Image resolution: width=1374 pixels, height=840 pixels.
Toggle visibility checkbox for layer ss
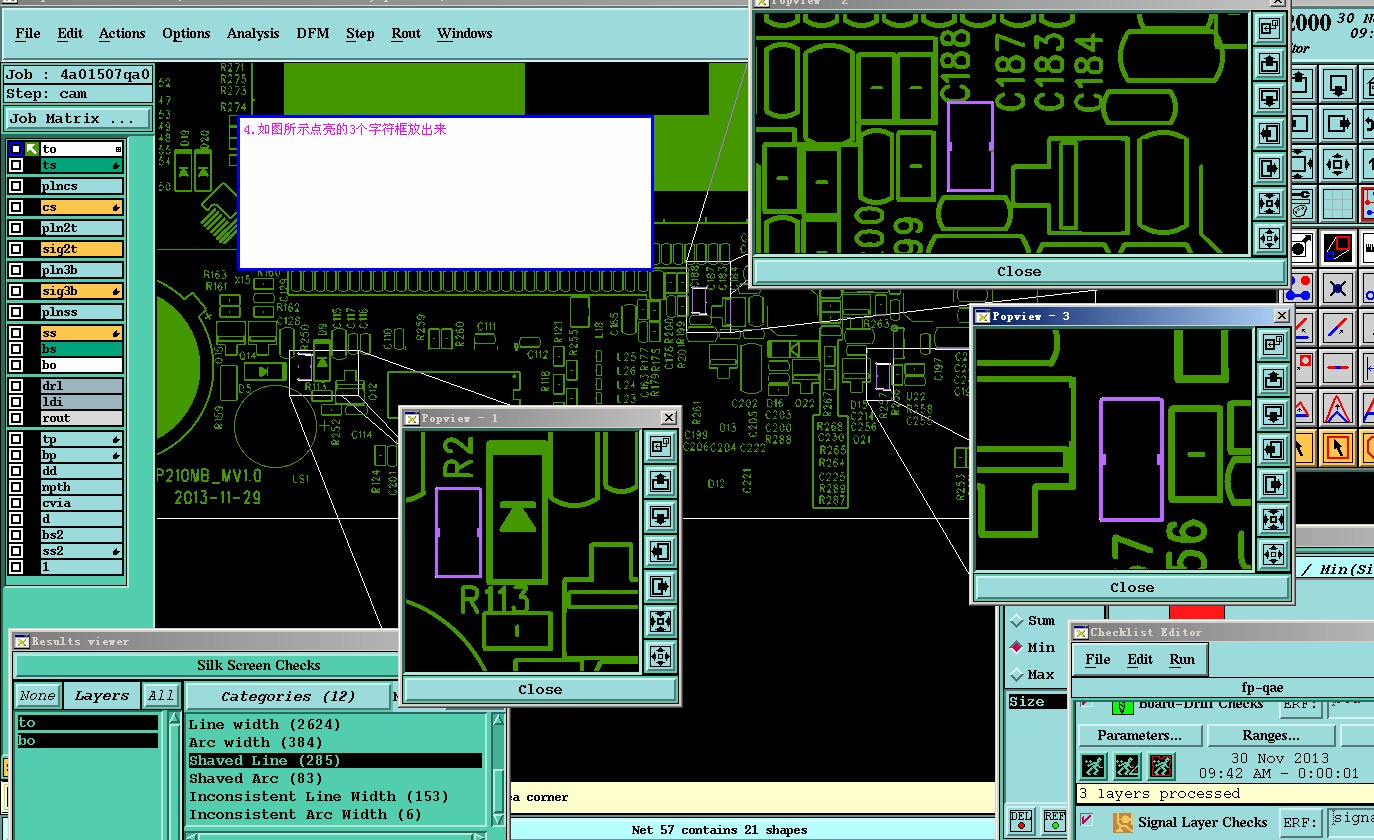click(16, 333)
